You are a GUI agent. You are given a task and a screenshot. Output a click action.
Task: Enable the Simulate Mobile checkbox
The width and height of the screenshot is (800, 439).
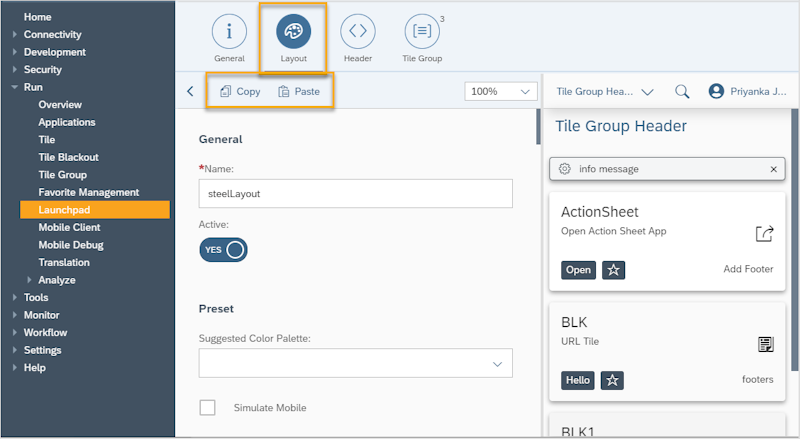208,407
